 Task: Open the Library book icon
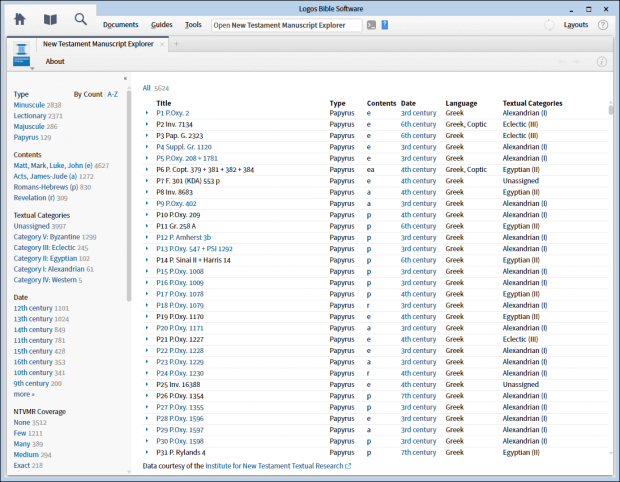pos(50,19)
